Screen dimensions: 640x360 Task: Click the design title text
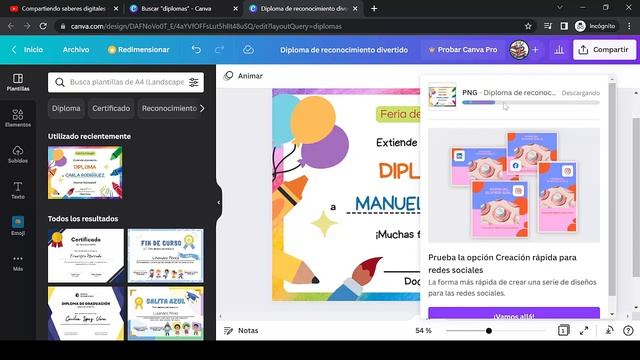pyautogui.click(x=344, y=50)
